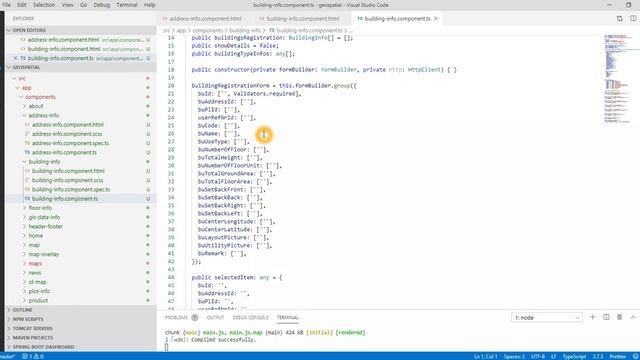Viewport: 640px width, 360px height.
Task: Click Ln 1, Col 1 in status bar
Action: (x=485, y=356)
